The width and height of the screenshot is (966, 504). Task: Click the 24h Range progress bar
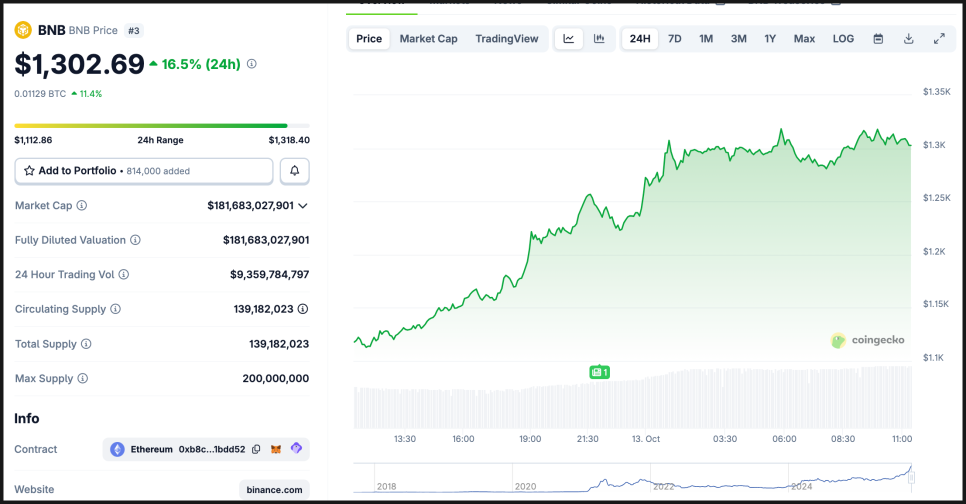162,126
